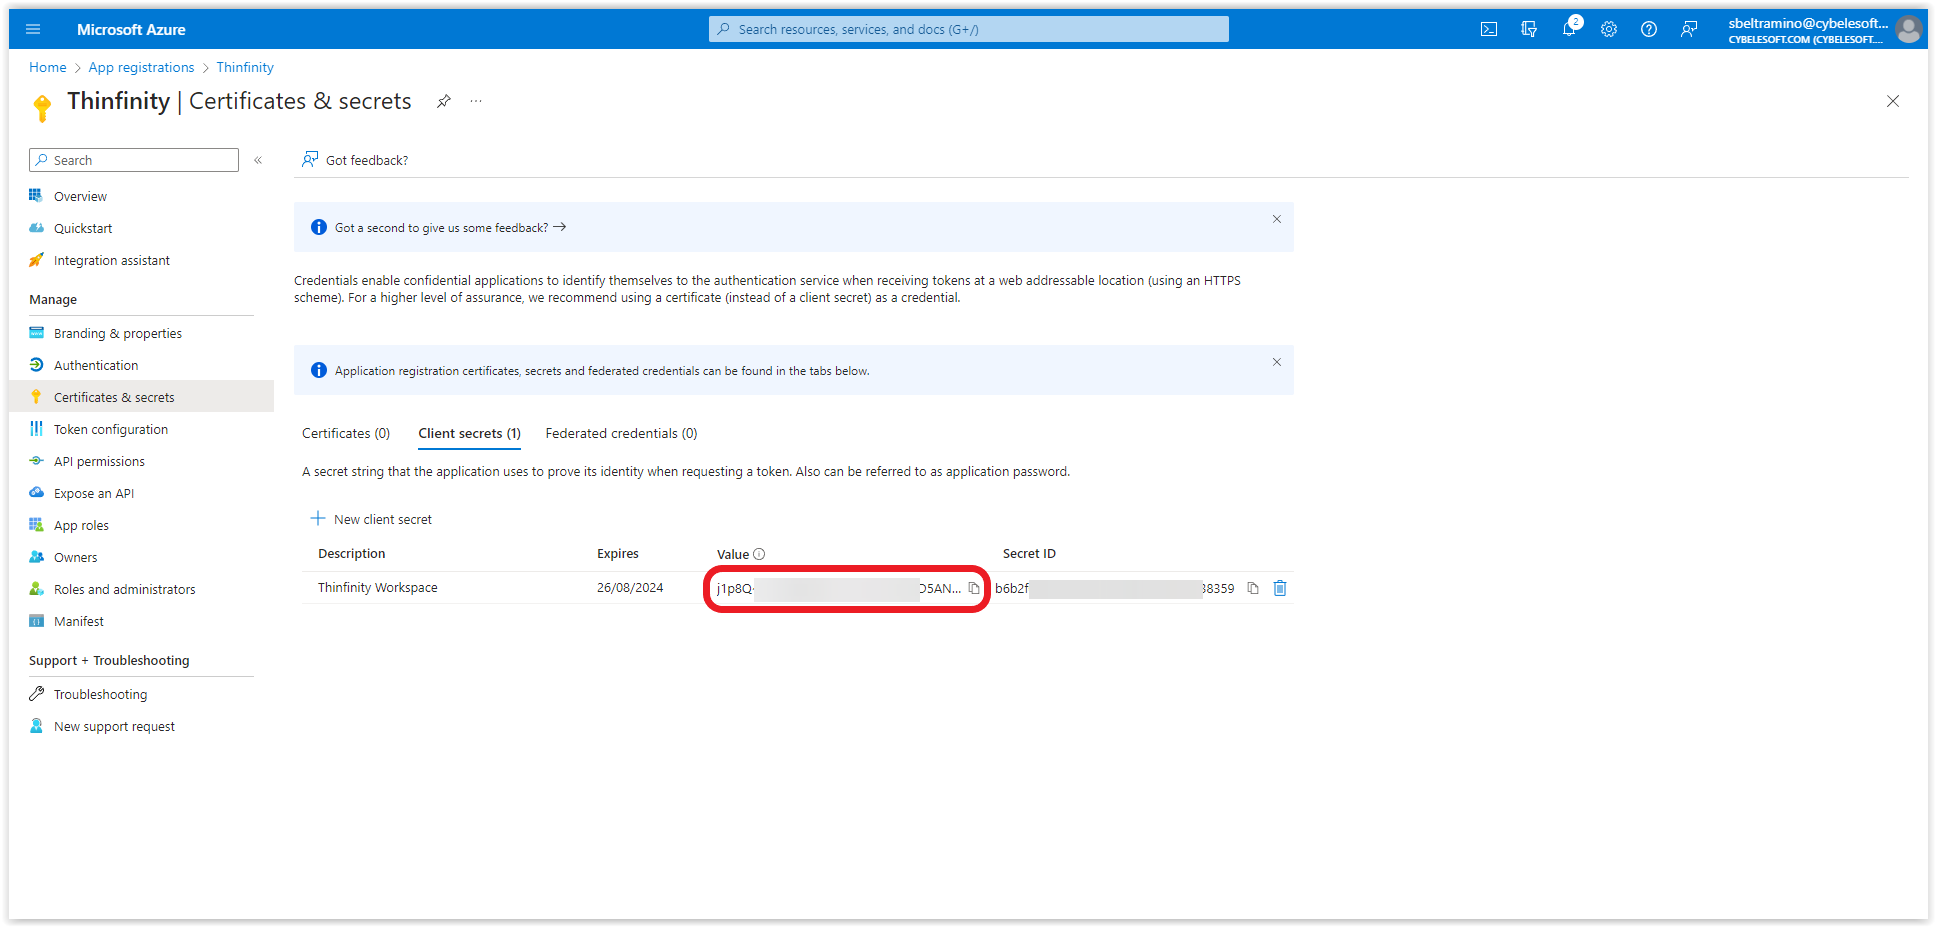The width and height of the screenshot is (1936, 927).
Task: Close the Certificates & secrets blade
Action: point(1893,101)
